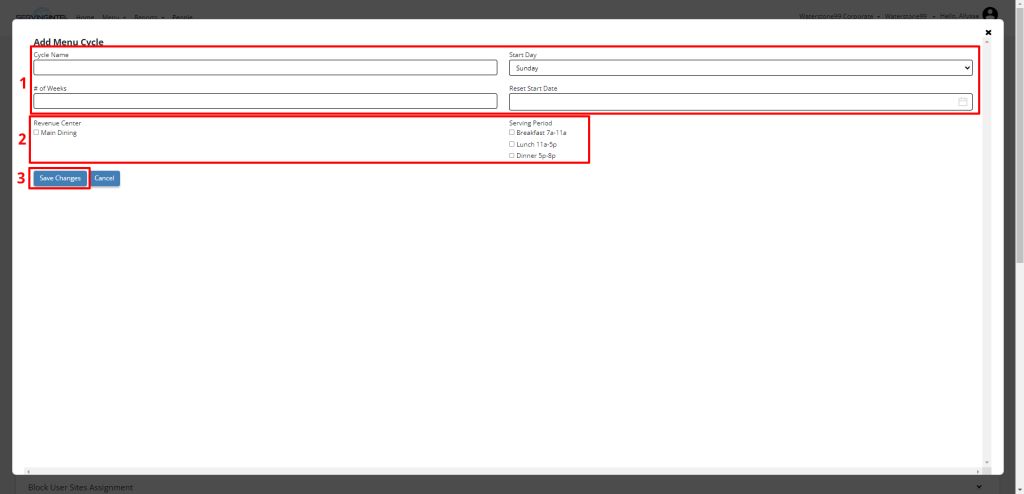The image size is (1024, 494).
Task: Tick the Lunch 11a-5p checkbox
Action: click(x=512, y=144)
